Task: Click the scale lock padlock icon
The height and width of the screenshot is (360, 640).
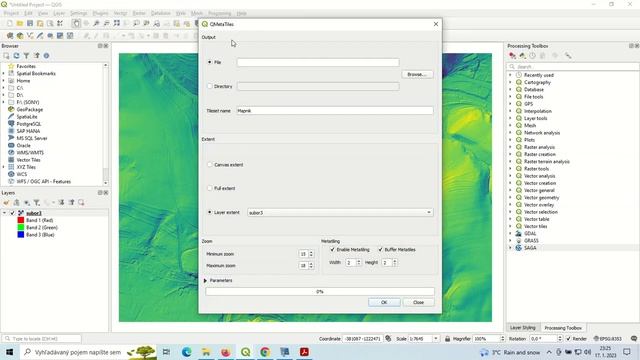Action: (447, 339)
